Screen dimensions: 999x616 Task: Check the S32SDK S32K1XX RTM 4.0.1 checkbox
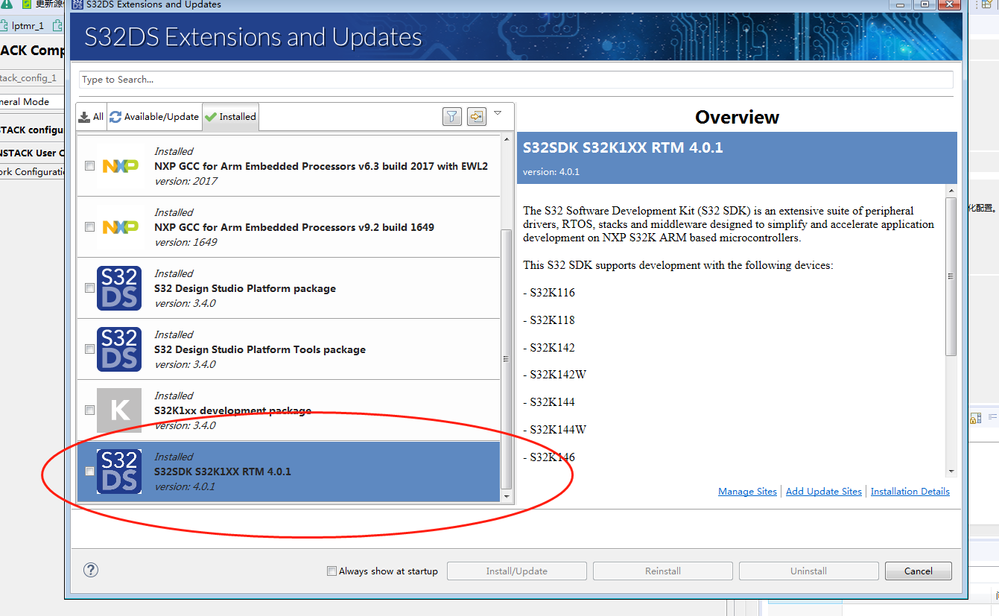pyautogui.click(x=90, y=471)
